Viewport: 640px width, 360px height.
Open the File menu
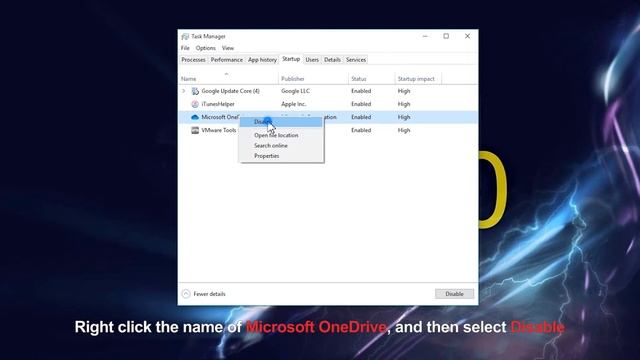point(185,48)
